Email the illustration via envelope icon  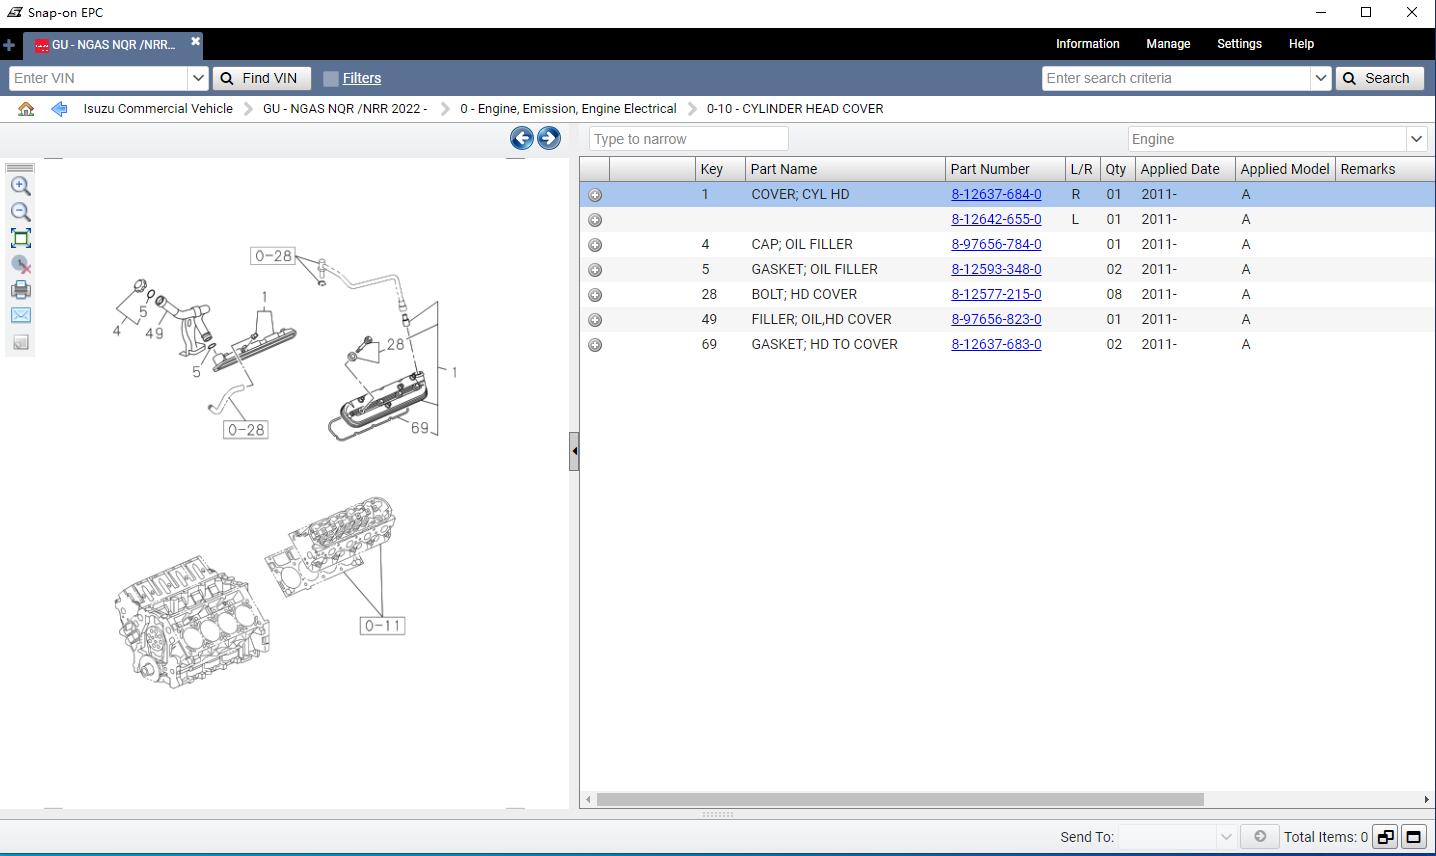click(21, 315)
